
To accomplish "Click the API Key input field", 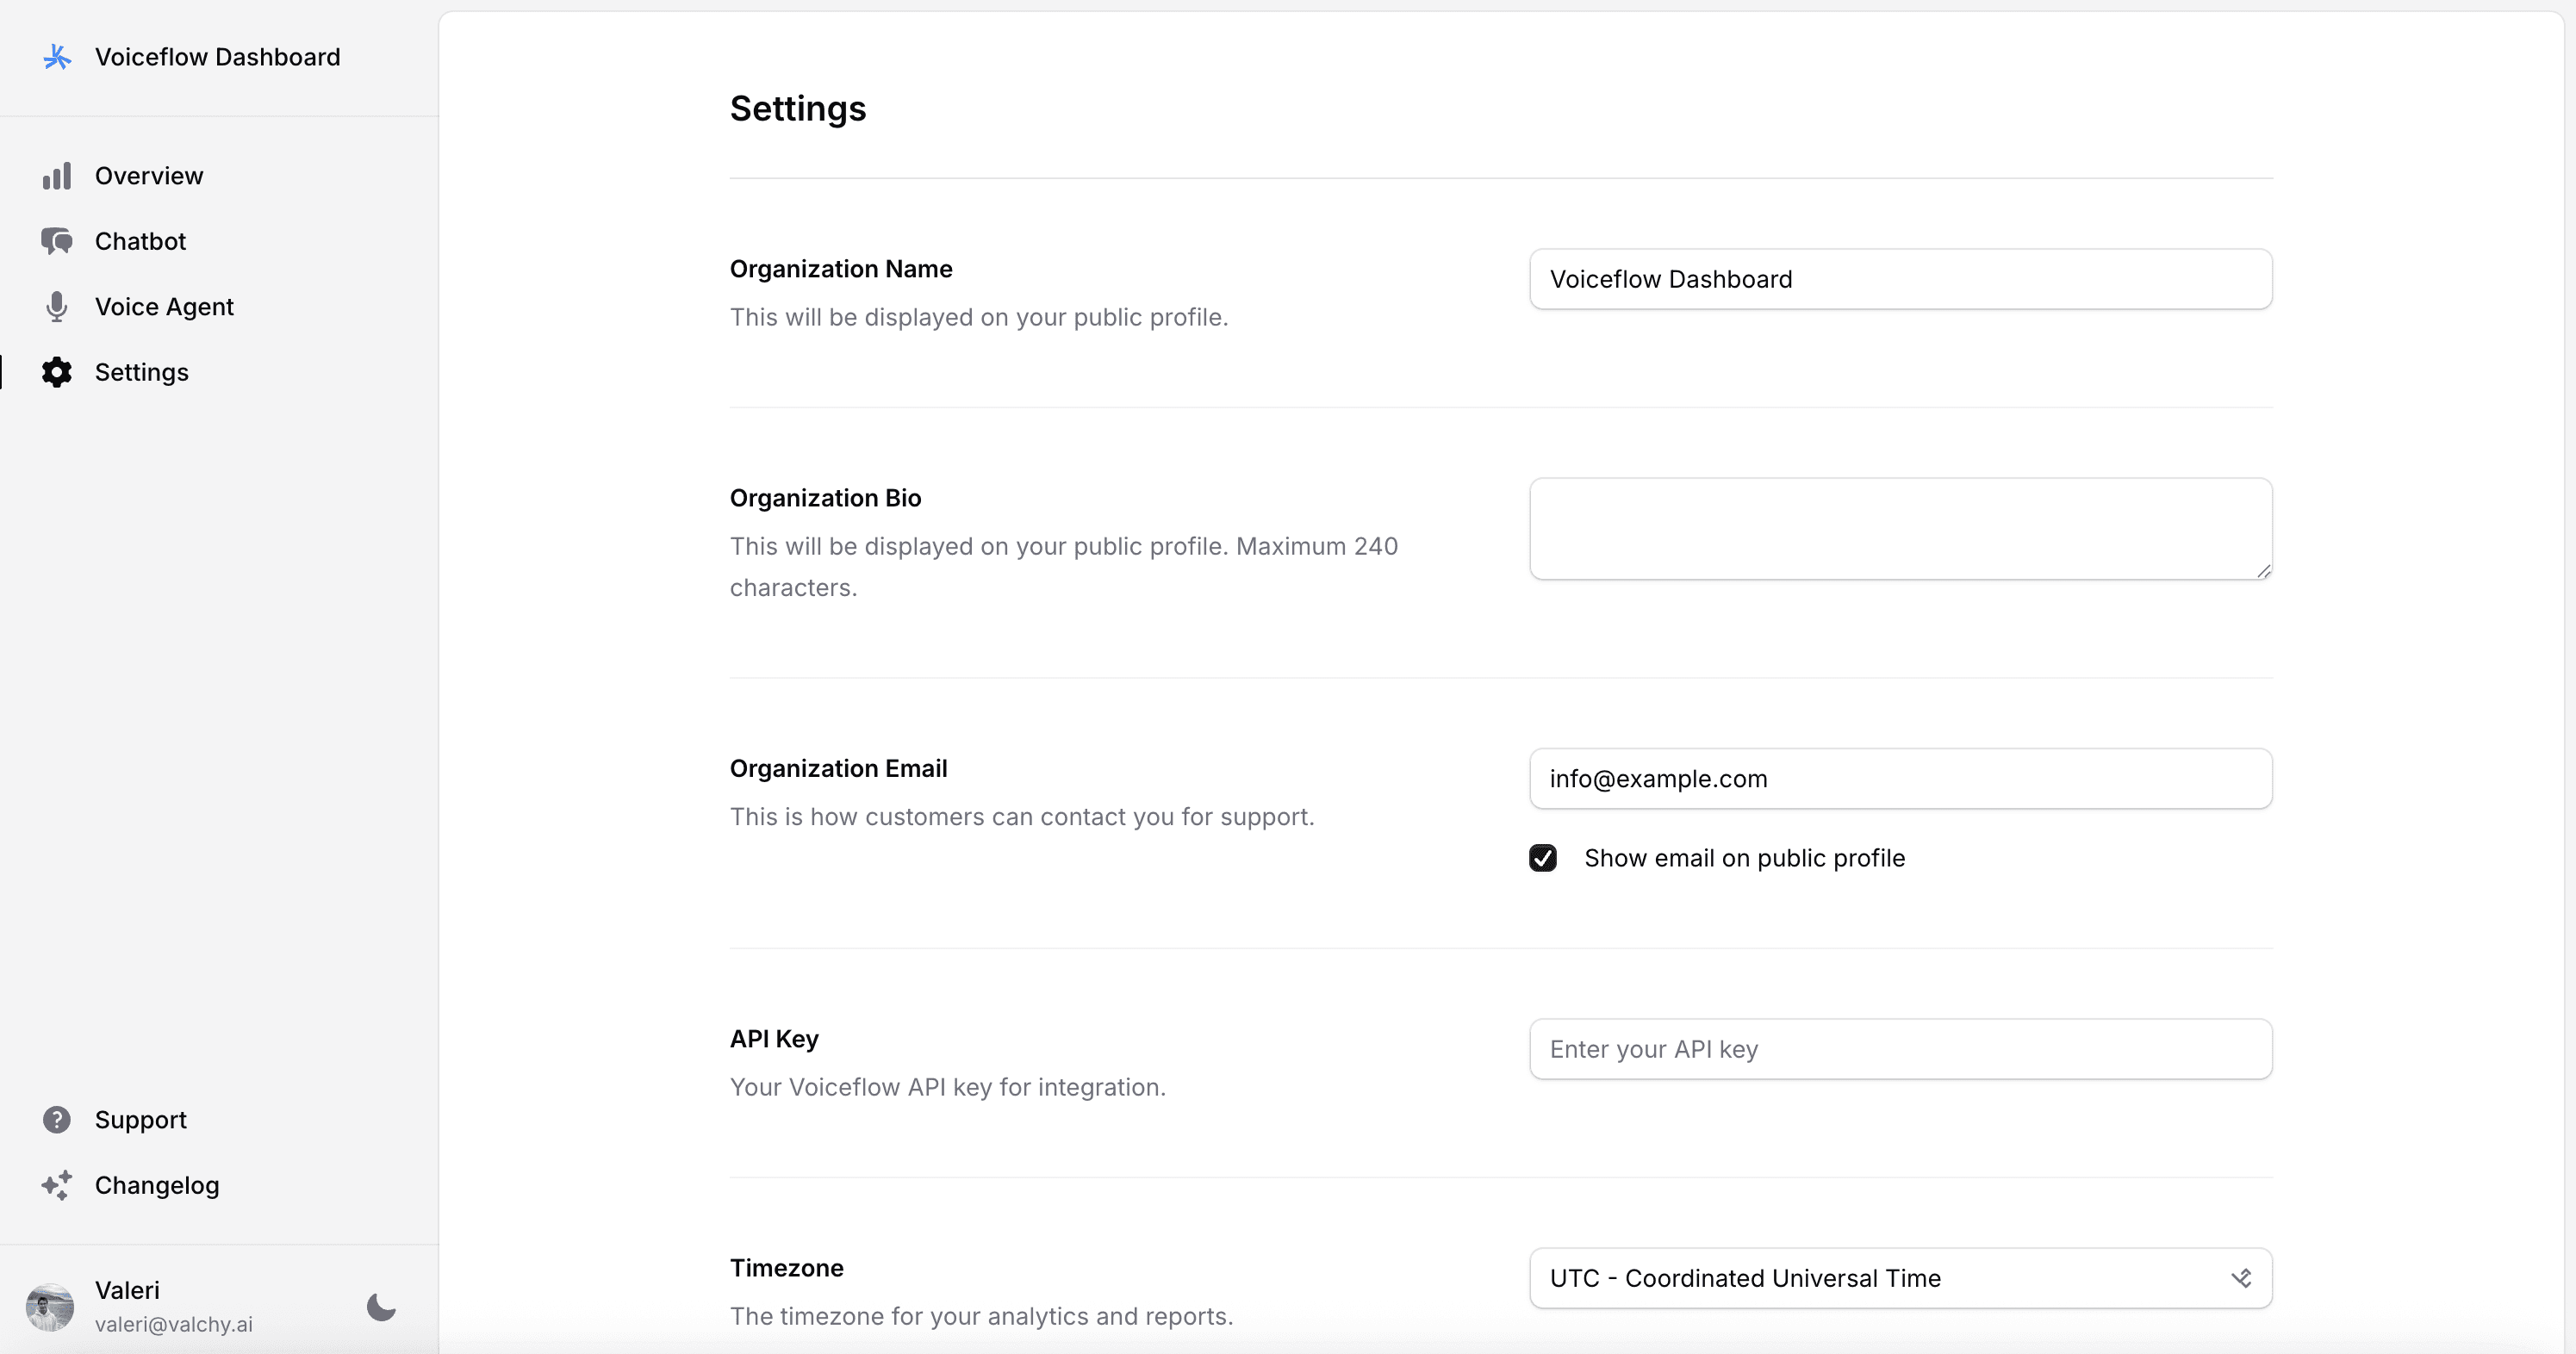I will 1900,1049.
